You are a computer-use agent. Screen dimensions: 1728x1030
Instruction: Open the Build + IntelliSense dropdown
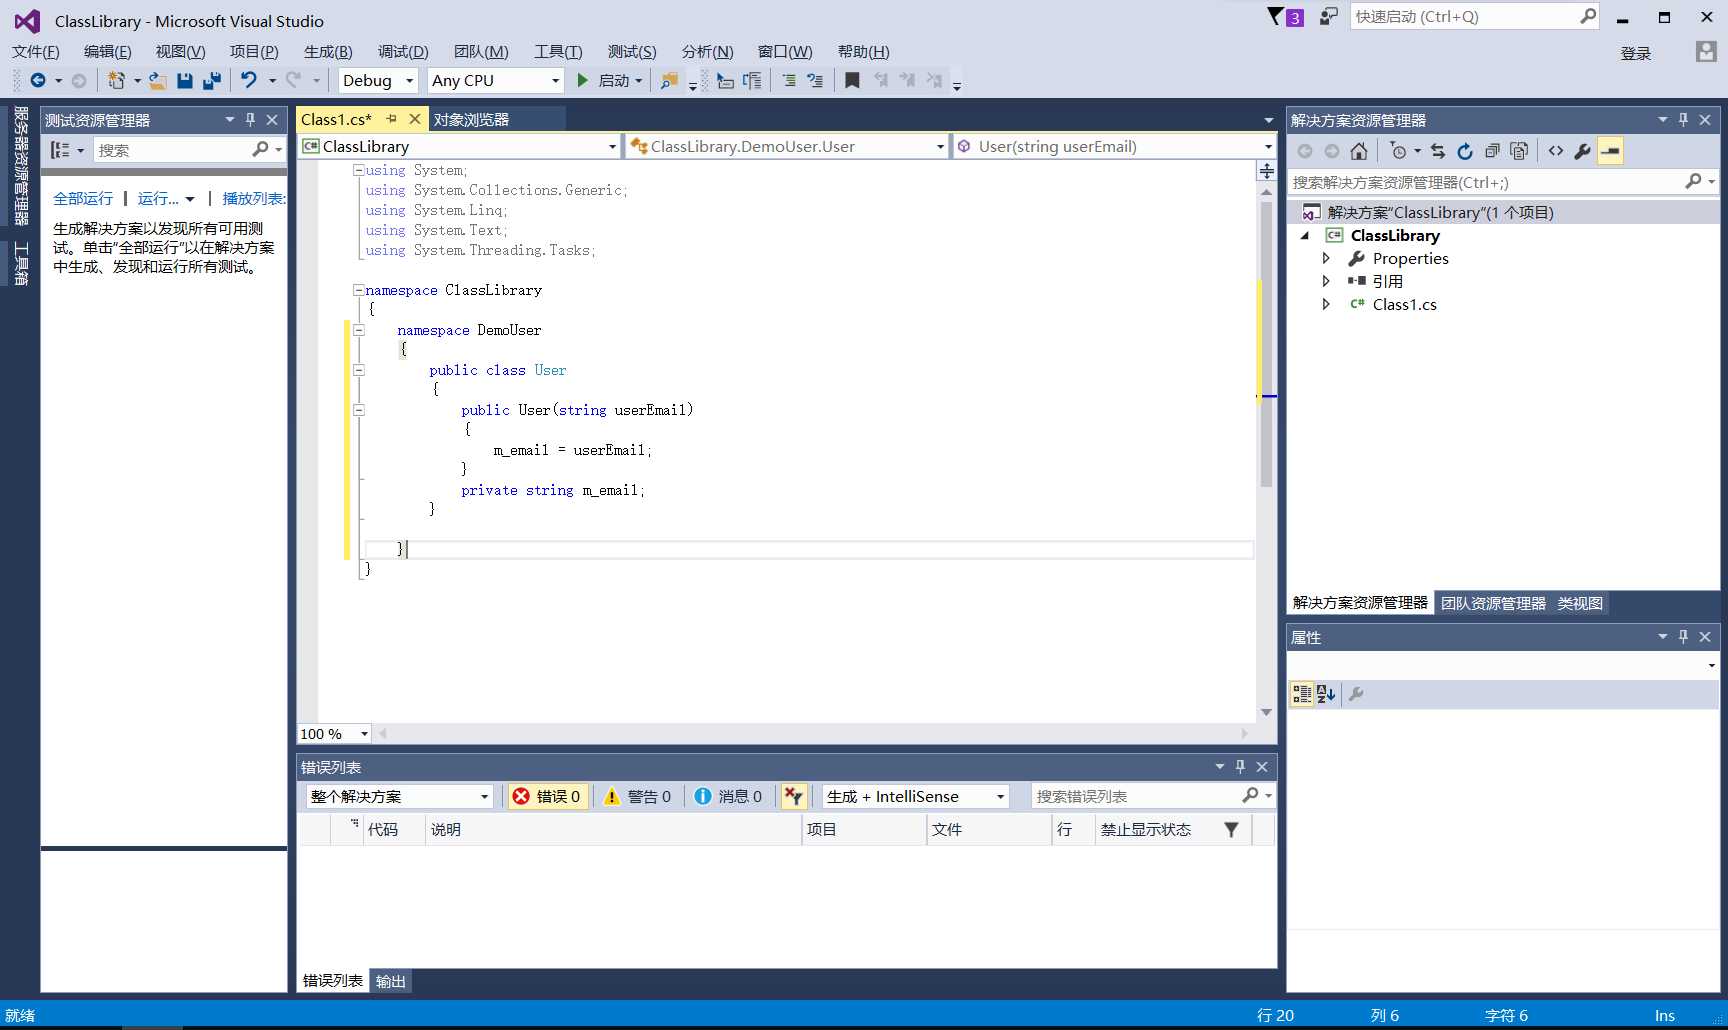pyautogui.click(x=915, y=796)
